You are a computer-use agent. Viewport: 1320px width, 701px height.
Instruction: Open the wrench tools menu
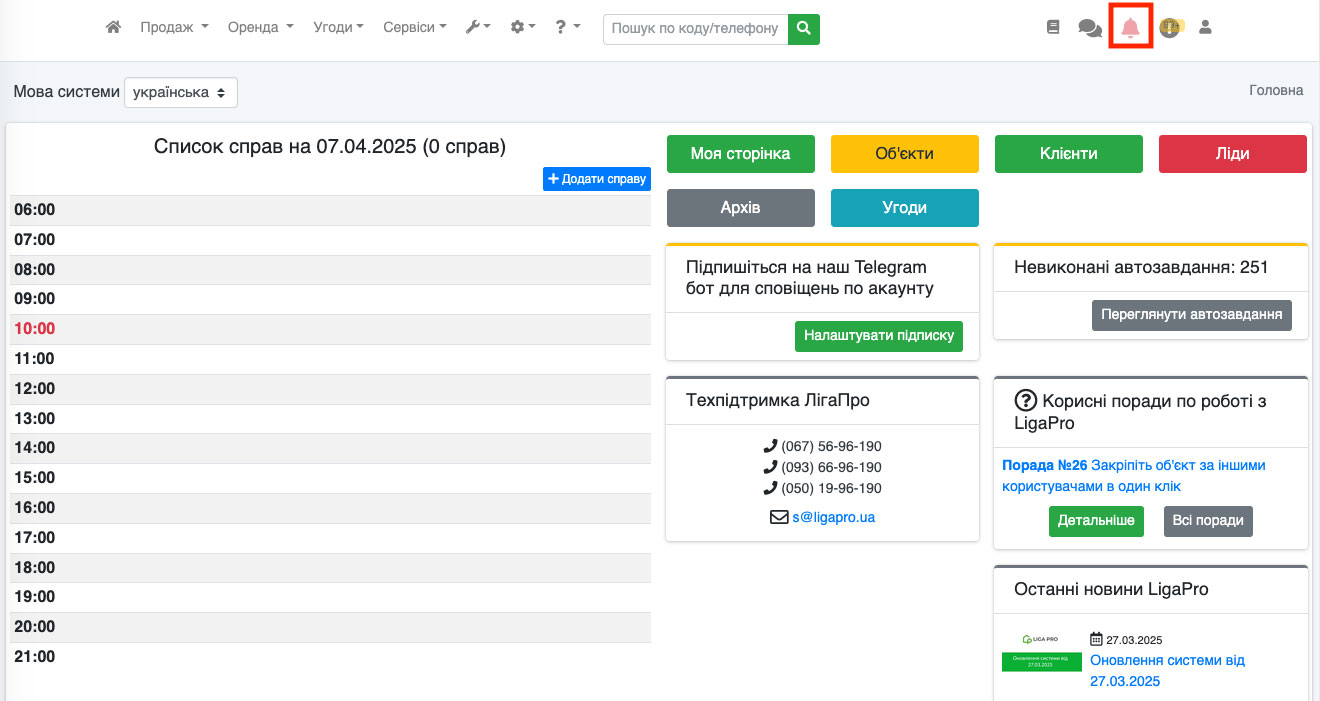coord(478,28)
